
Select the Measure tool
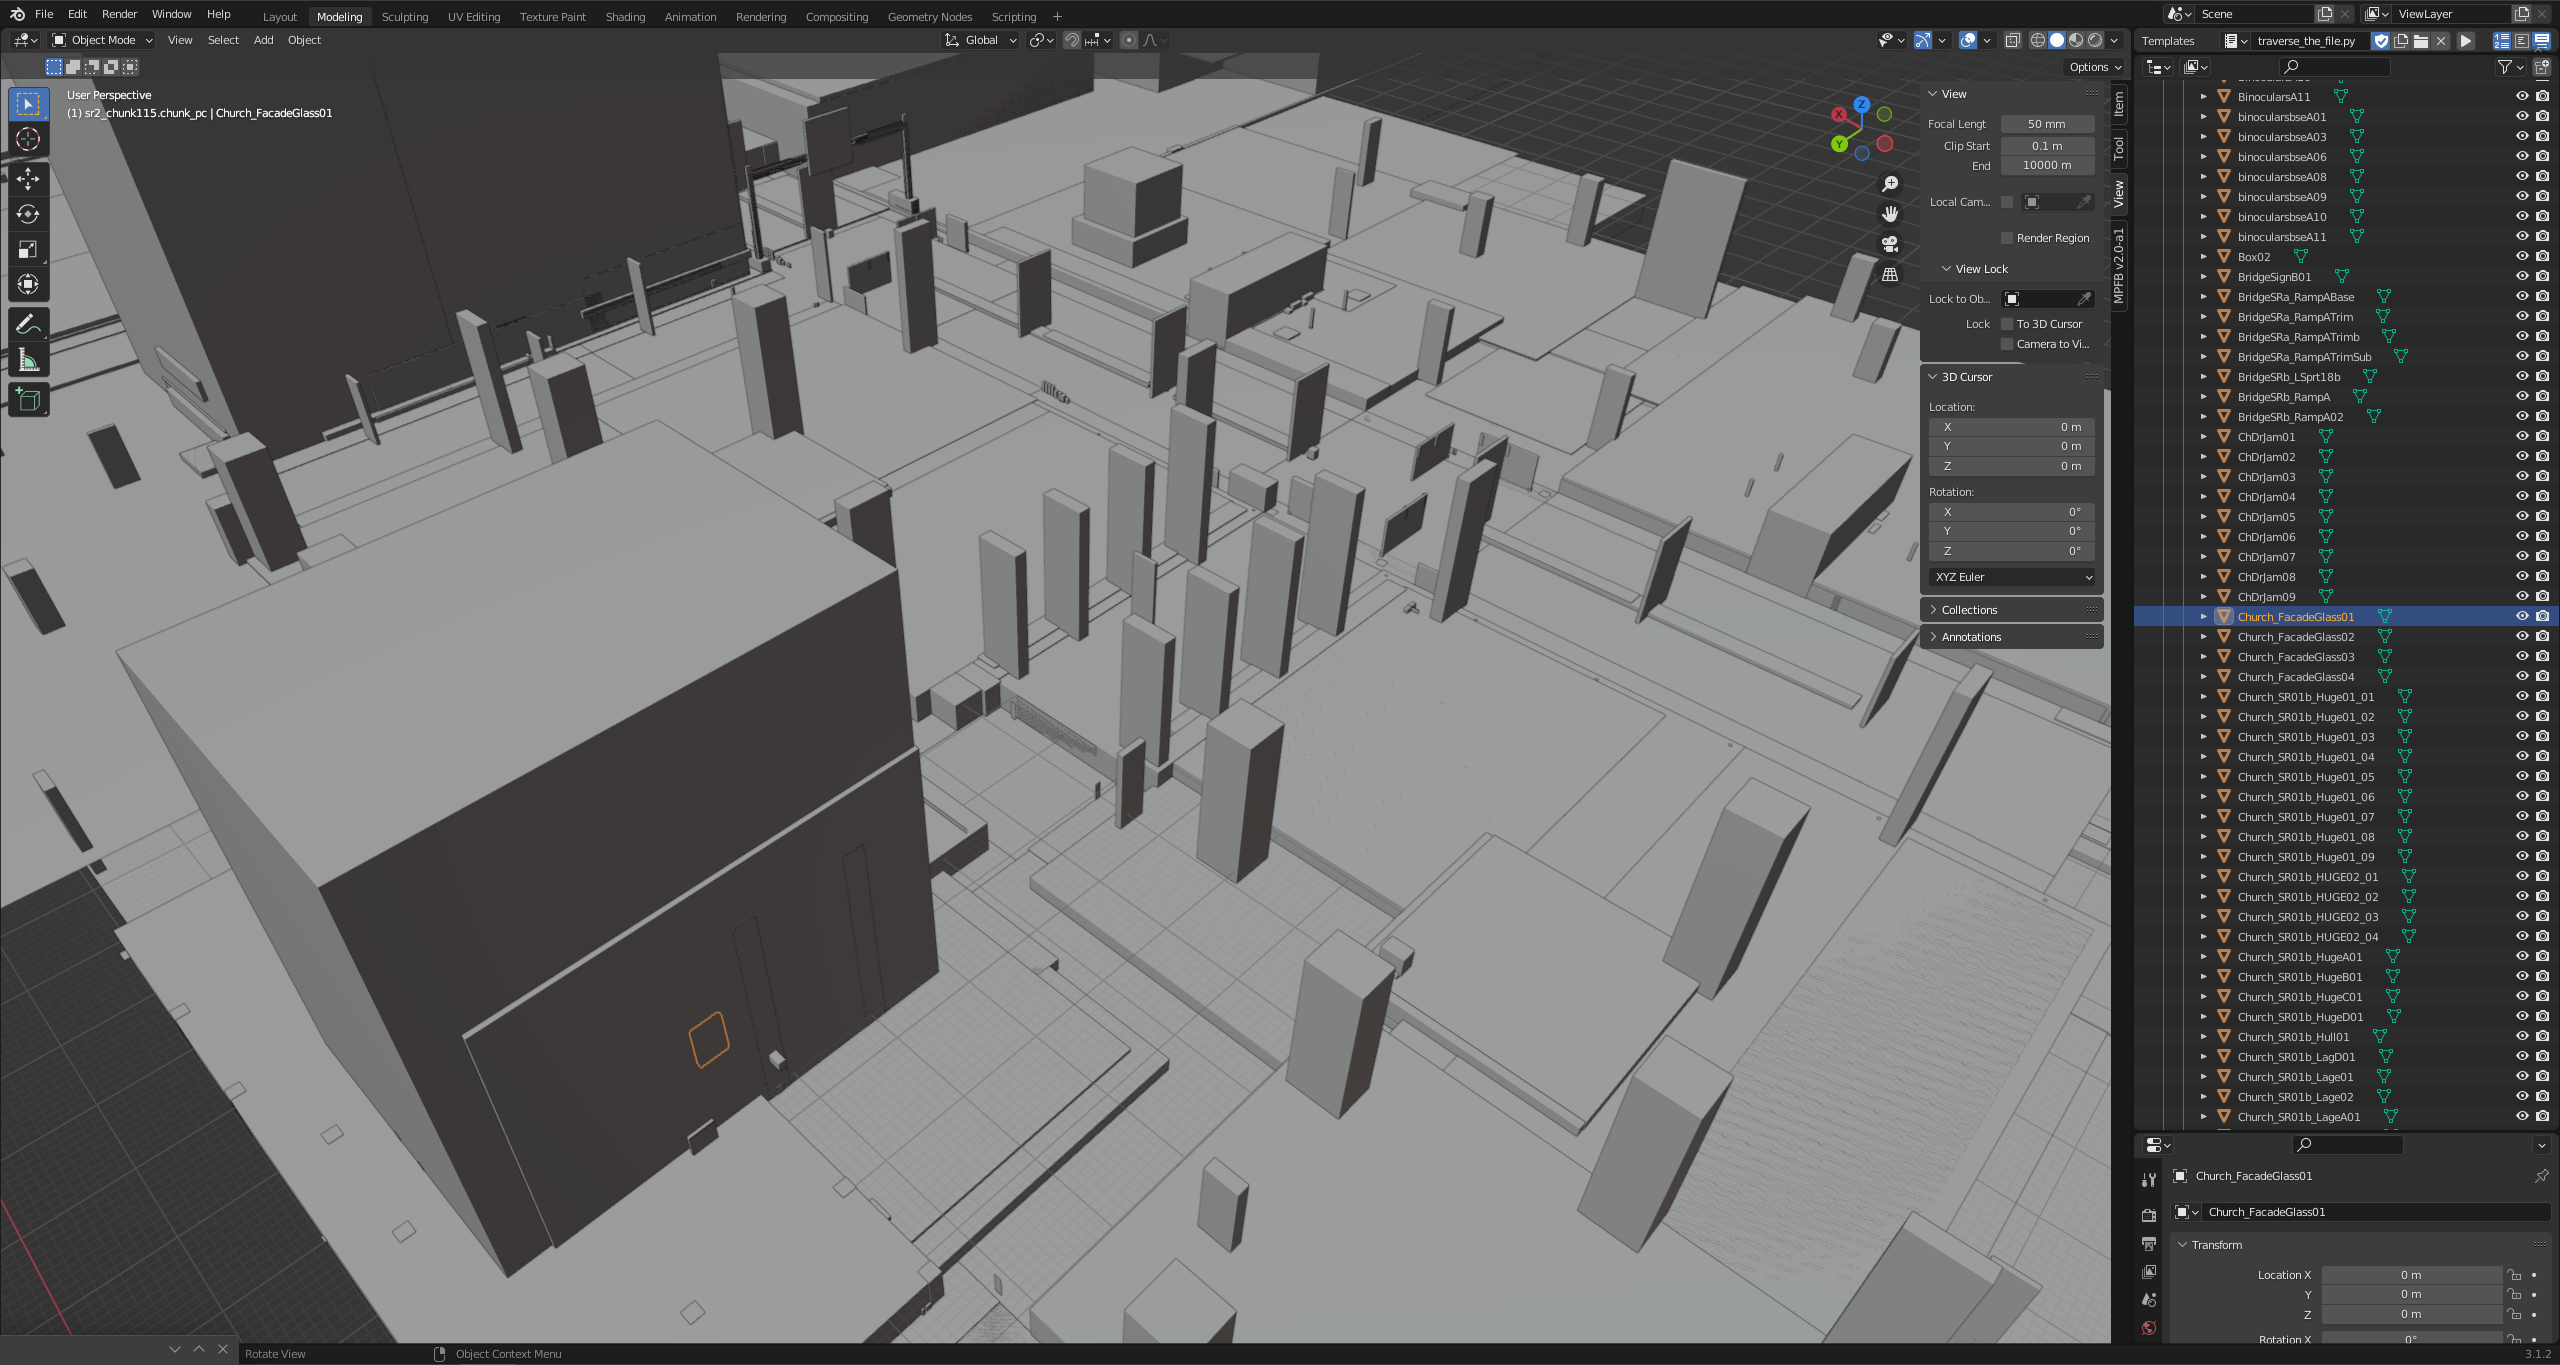click(28, 360)
